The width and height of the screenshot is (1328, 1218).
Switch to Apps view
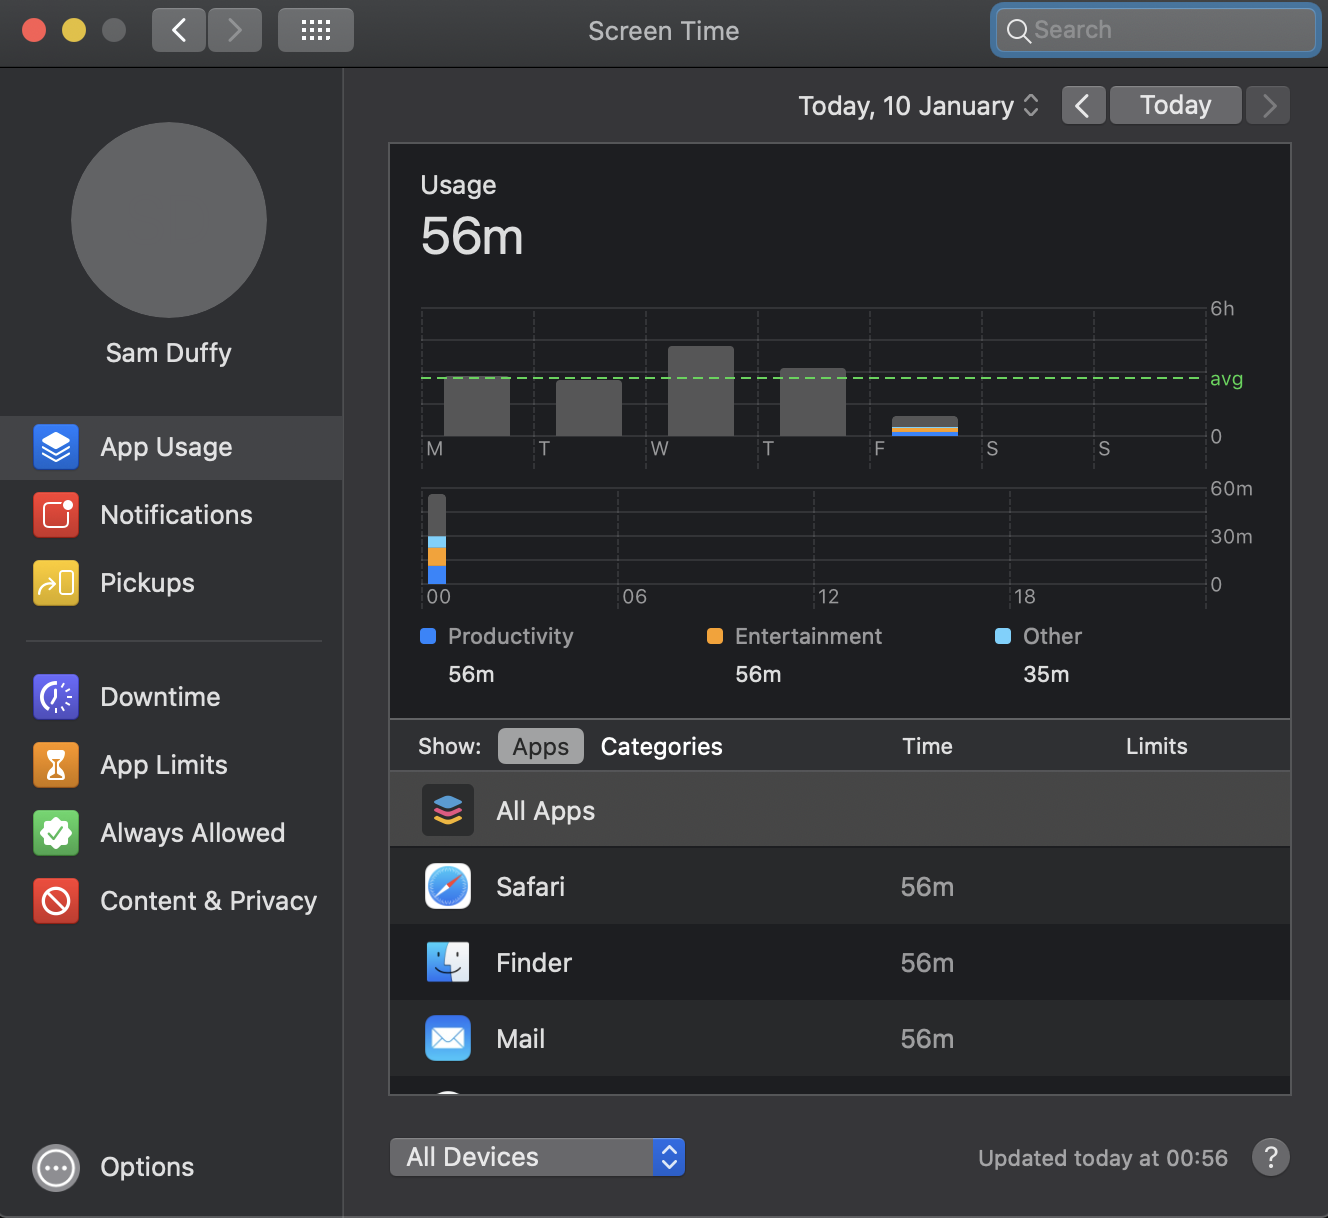click(x=541, y=747)
